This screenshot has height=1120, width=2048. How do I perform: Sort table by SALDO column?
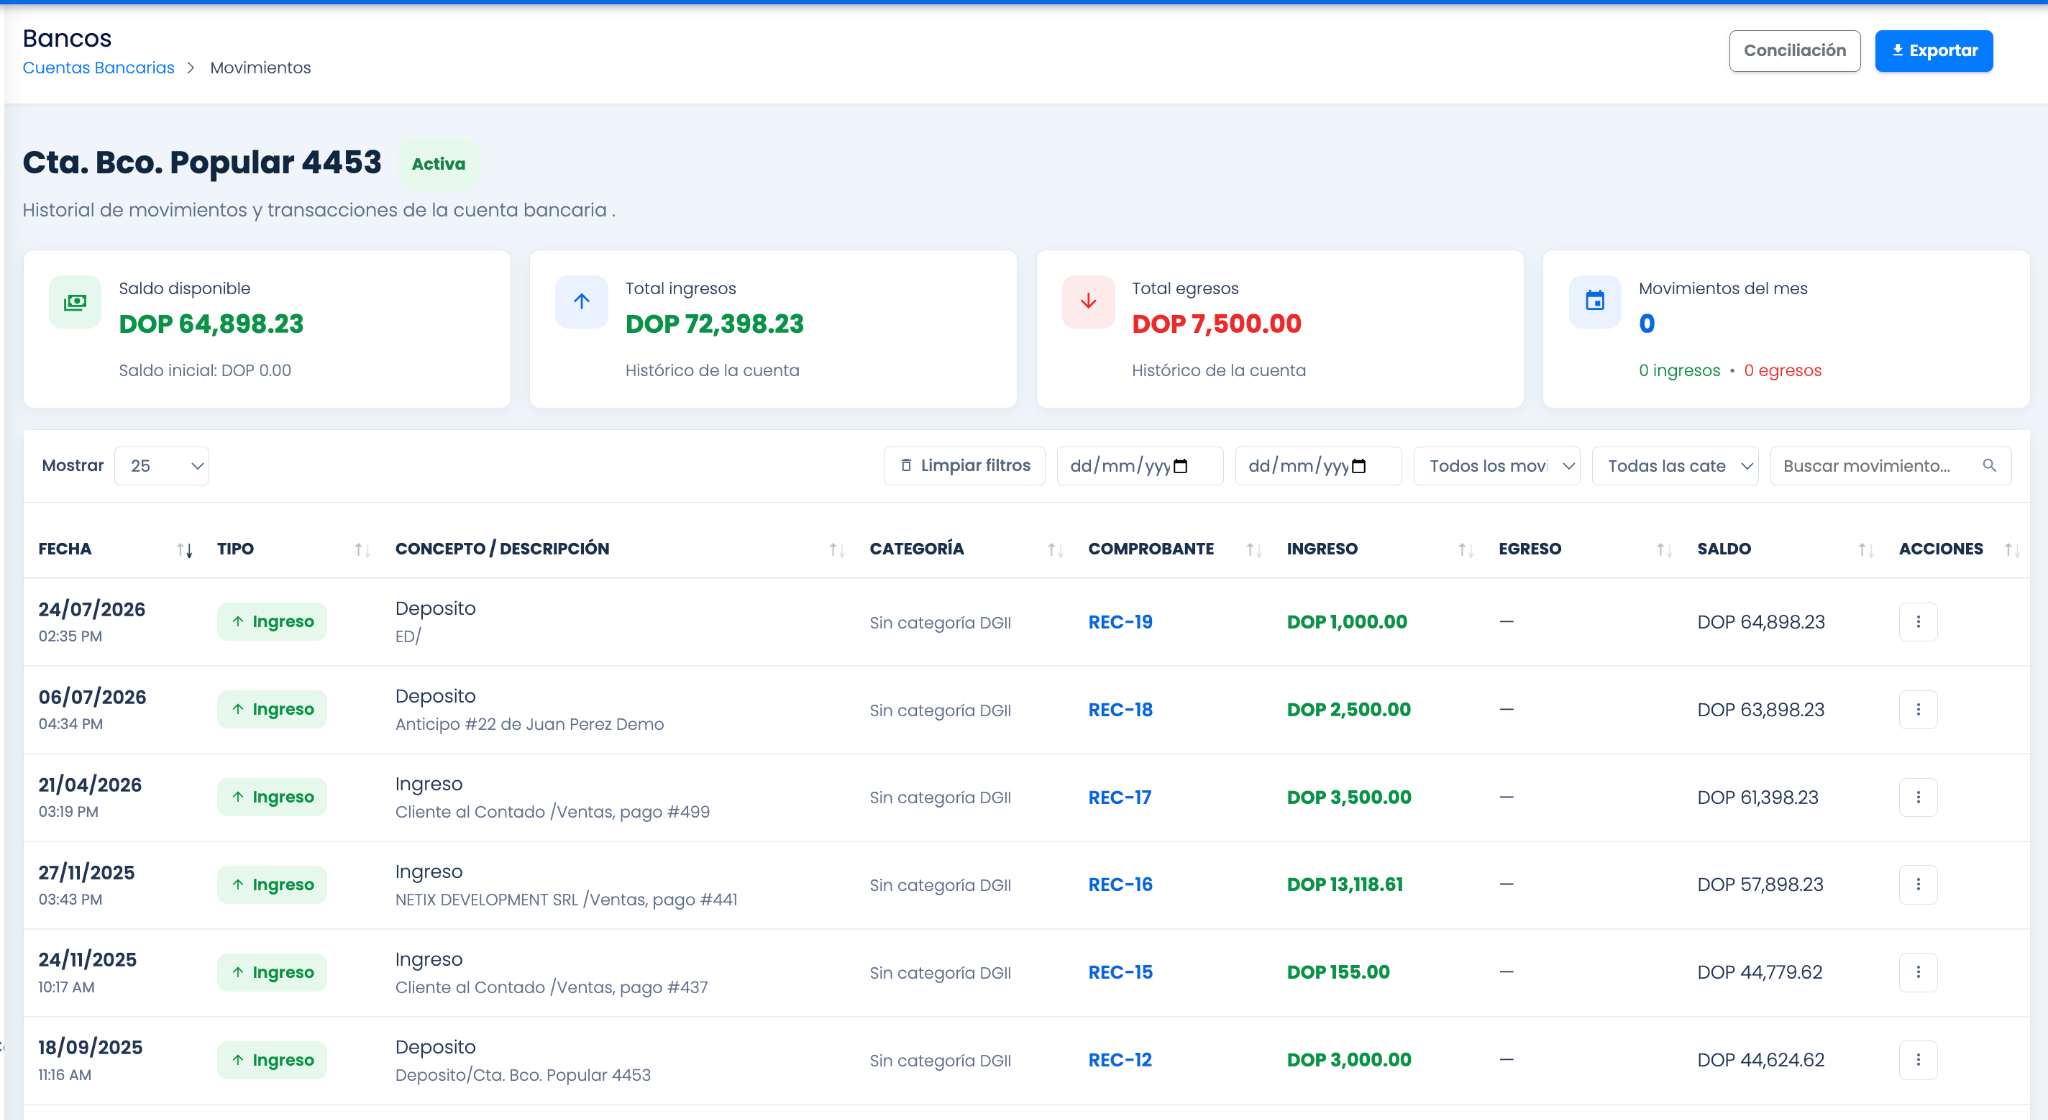click(x=1866, y=550)
